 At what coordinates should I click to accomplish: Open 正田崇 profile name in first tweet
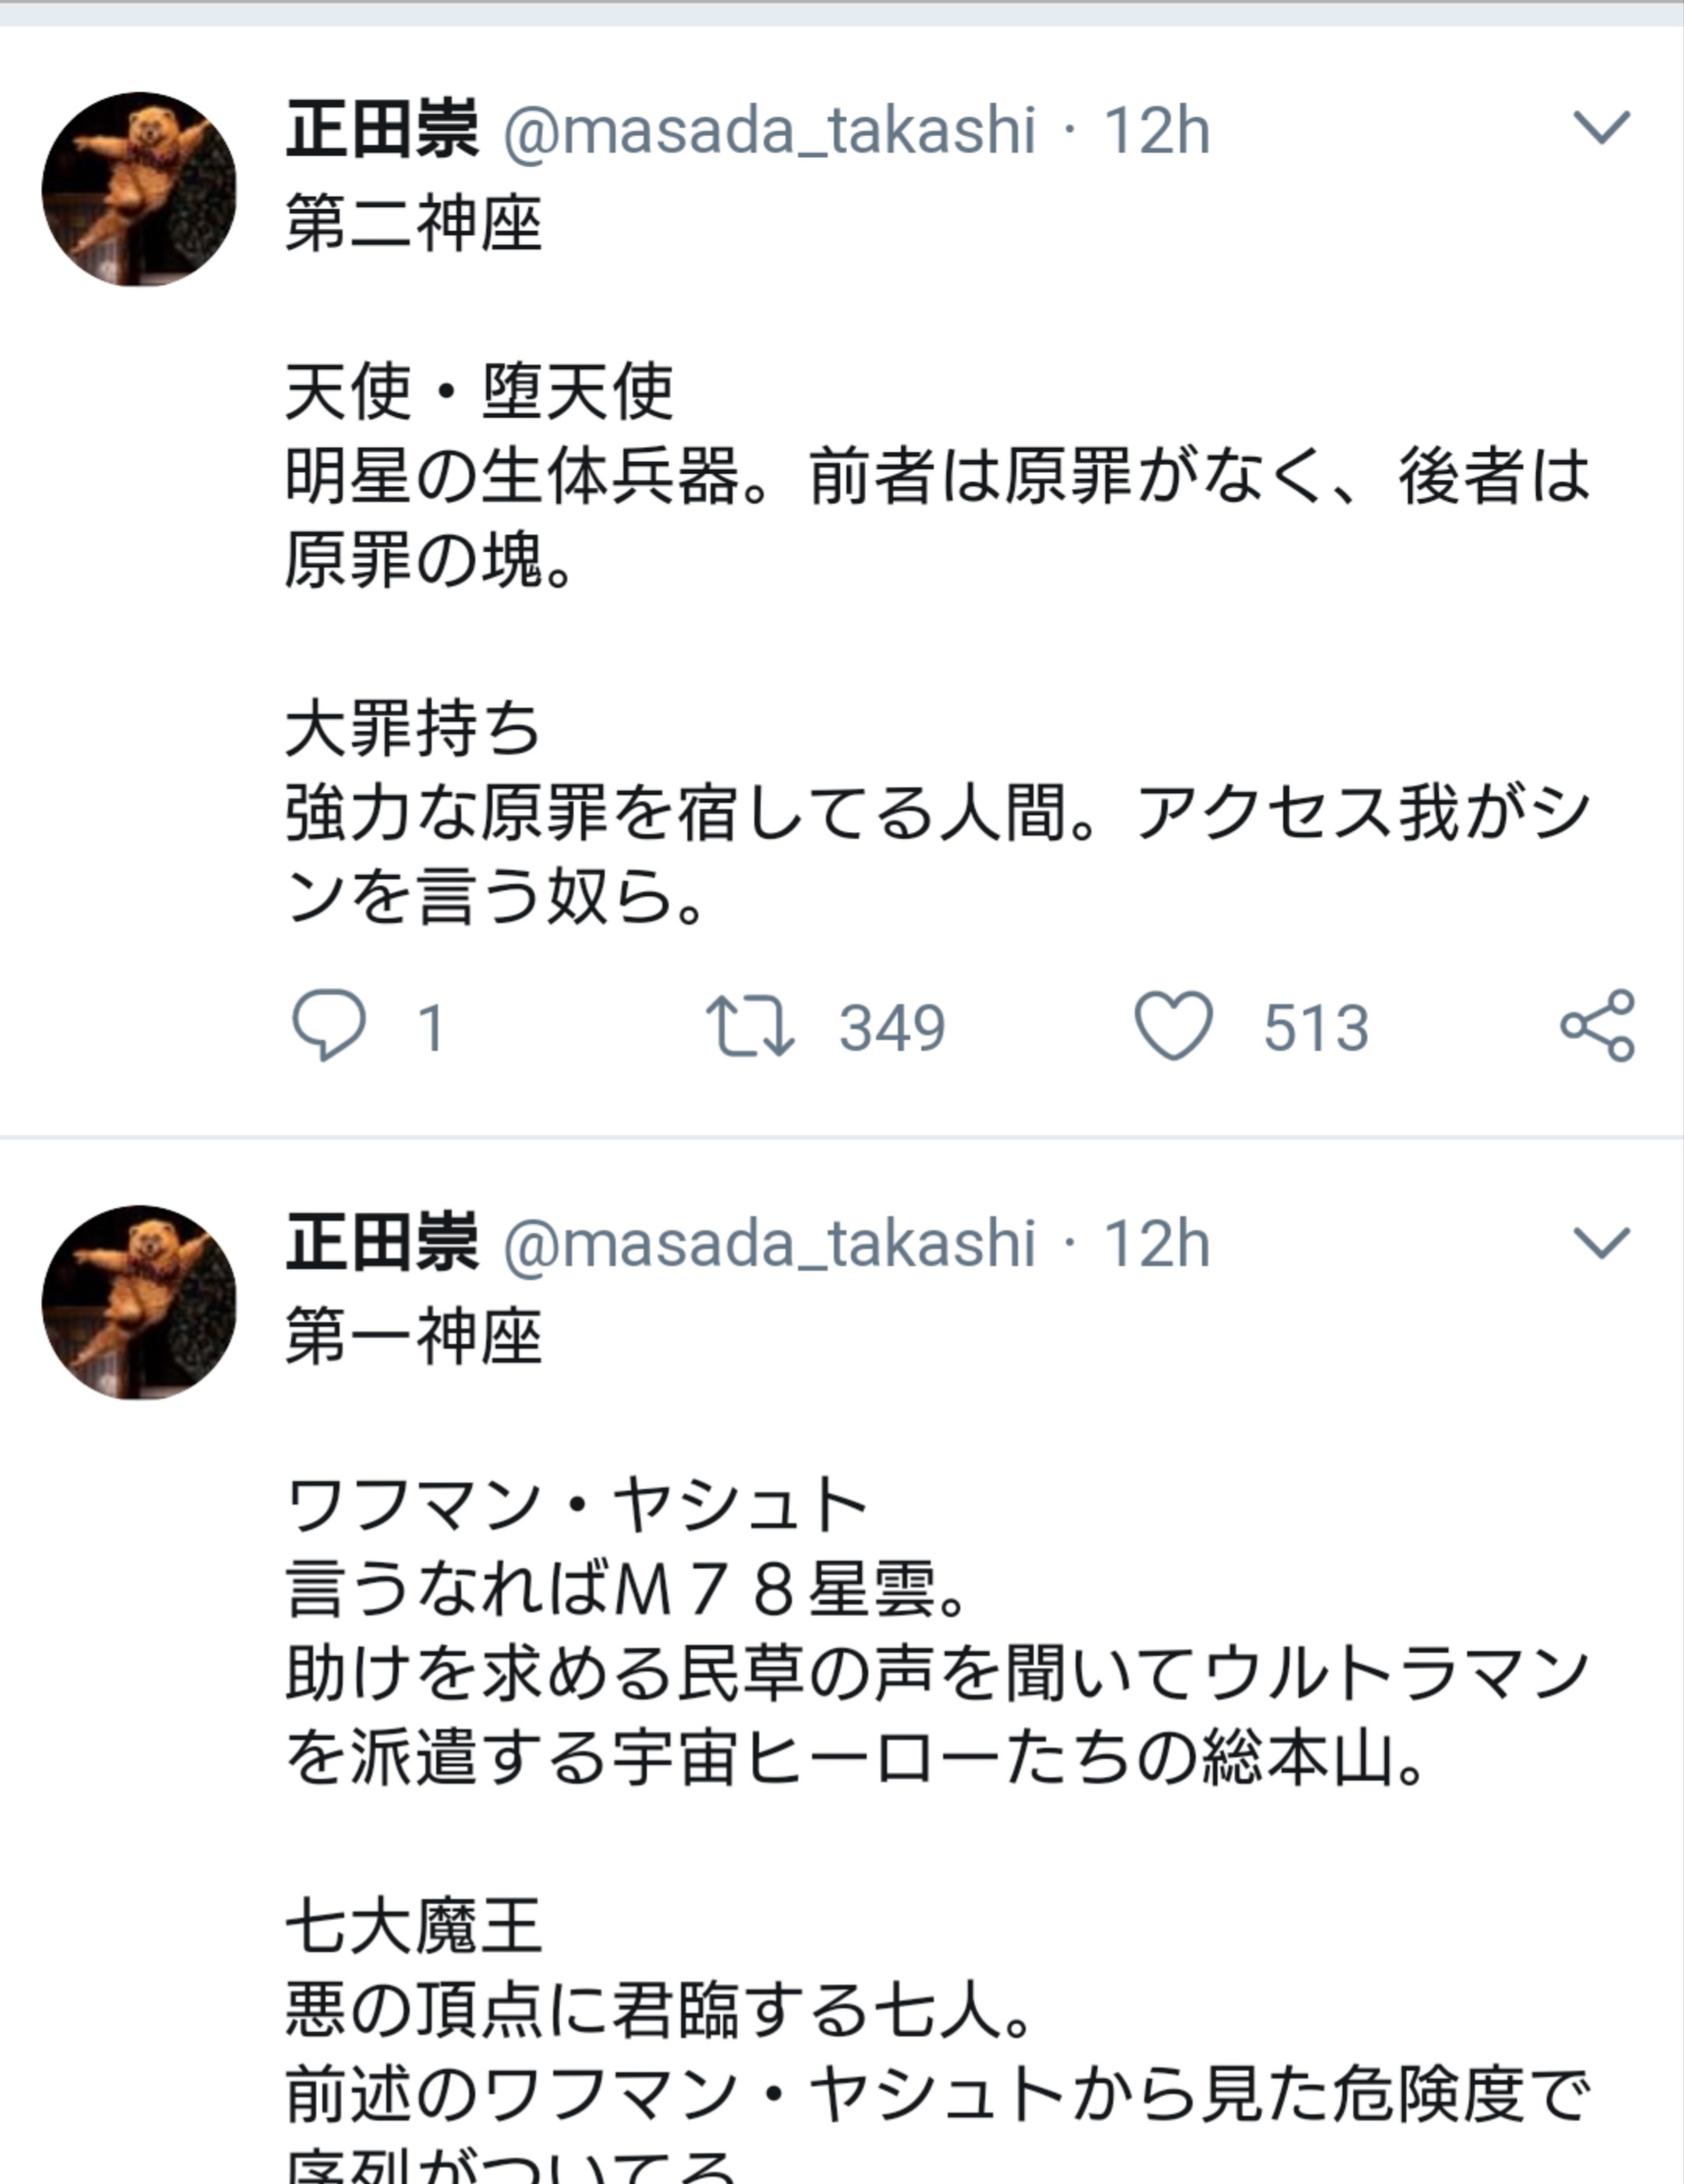[x=382, y=130]
